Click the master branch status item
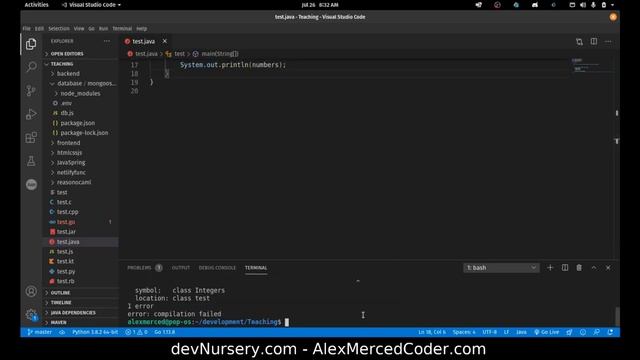 coord(40,332)
